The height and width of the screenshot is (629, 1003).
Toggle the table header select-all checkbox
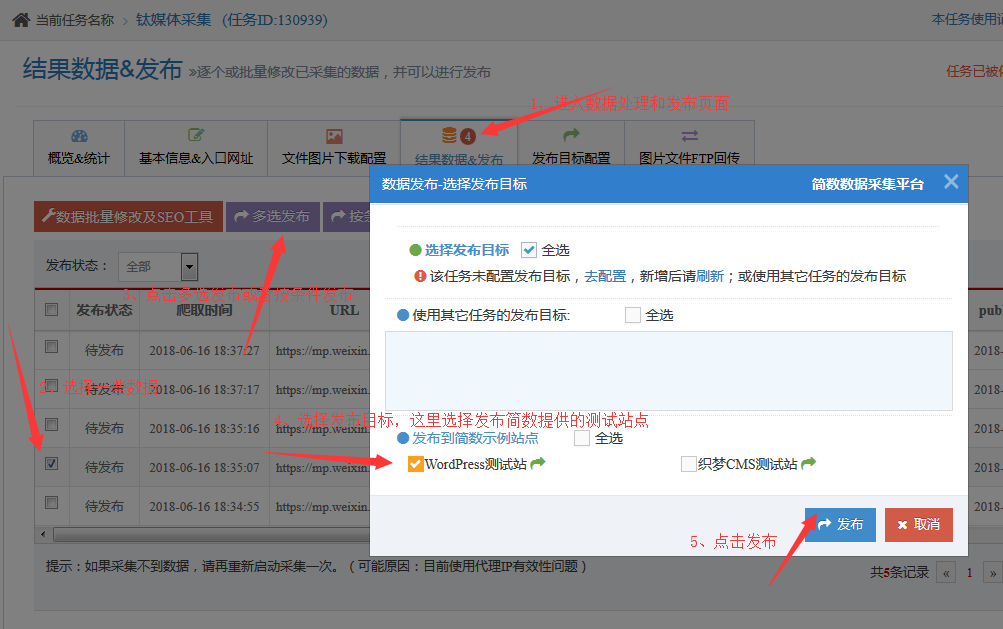[x=52, y=310]
